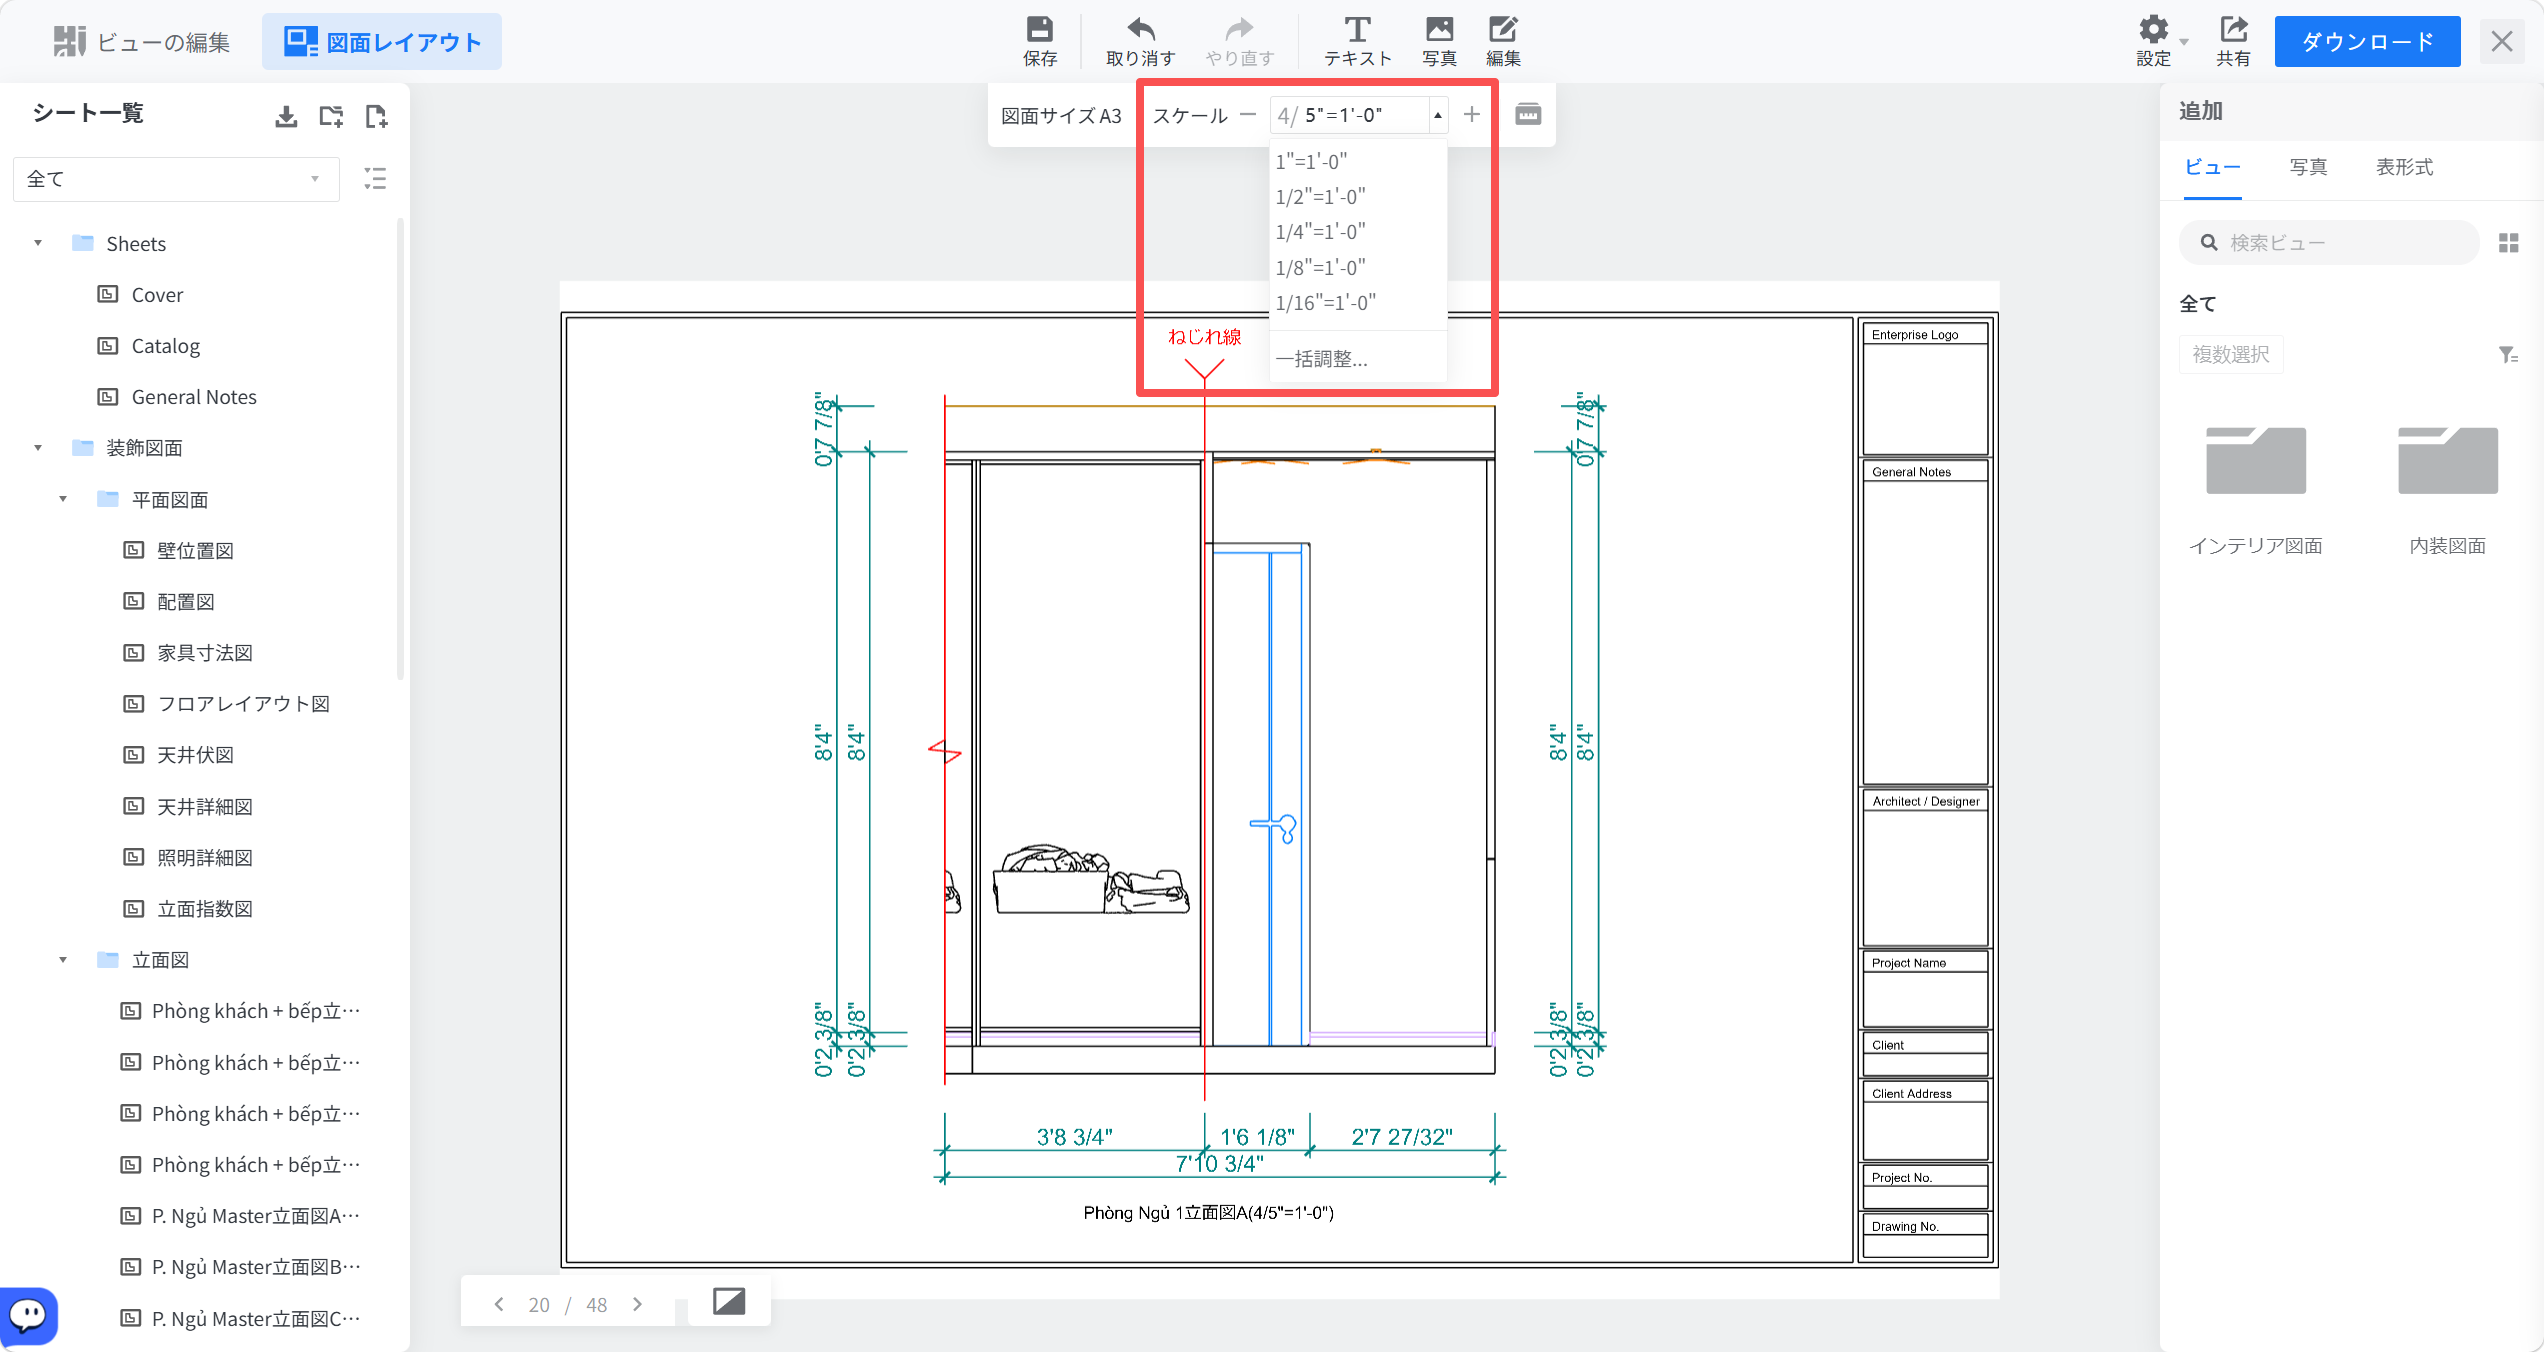Choose scale 1/16"=1'-0"
Image resolution: width=2544 pixels, height=1352 pixels.
[x=1358, y=303]
